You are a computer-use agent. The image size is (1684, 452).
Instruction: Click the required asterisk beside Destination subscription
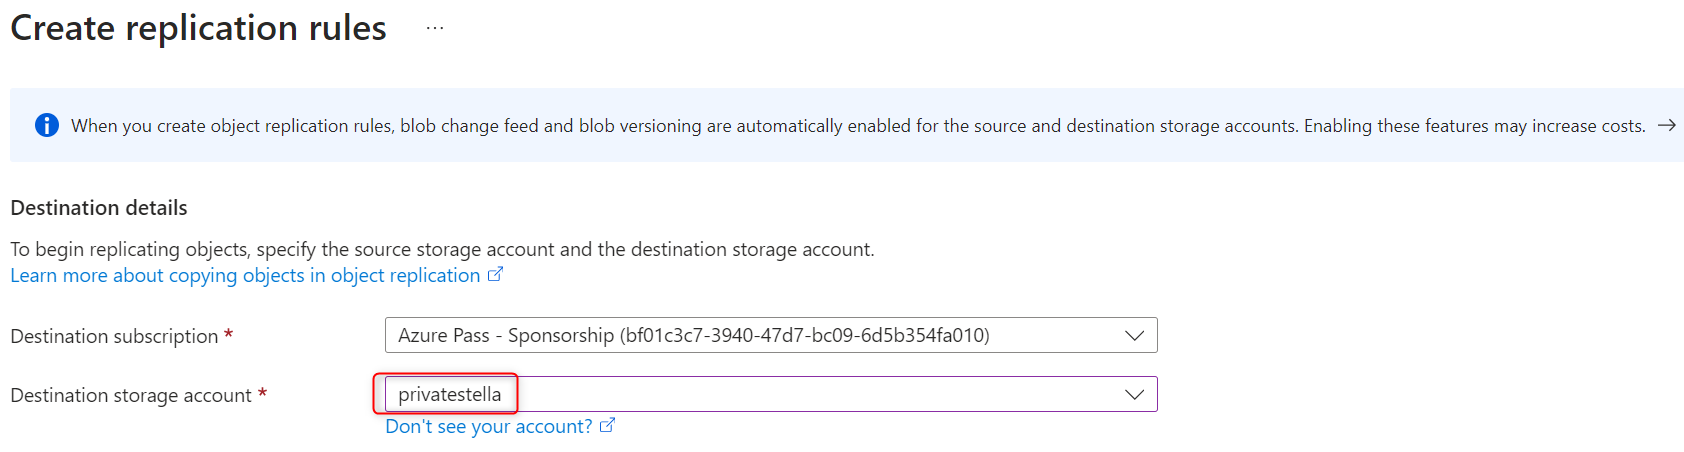tap(228, 335)
